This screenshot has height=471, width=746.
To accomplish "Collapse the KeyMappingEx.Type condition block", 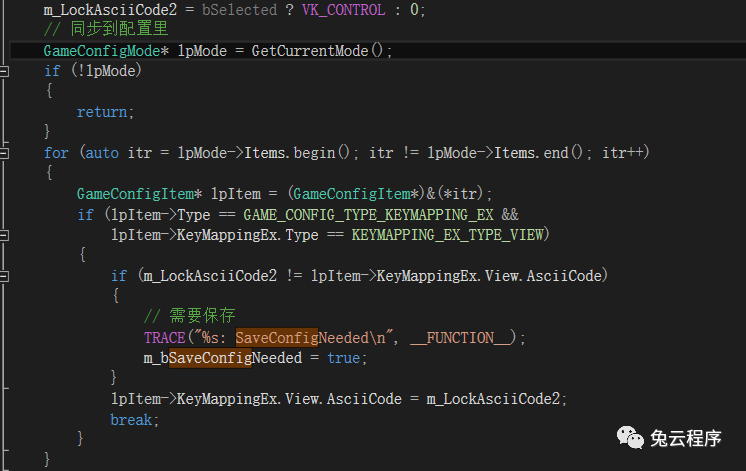I will (4, 235).
